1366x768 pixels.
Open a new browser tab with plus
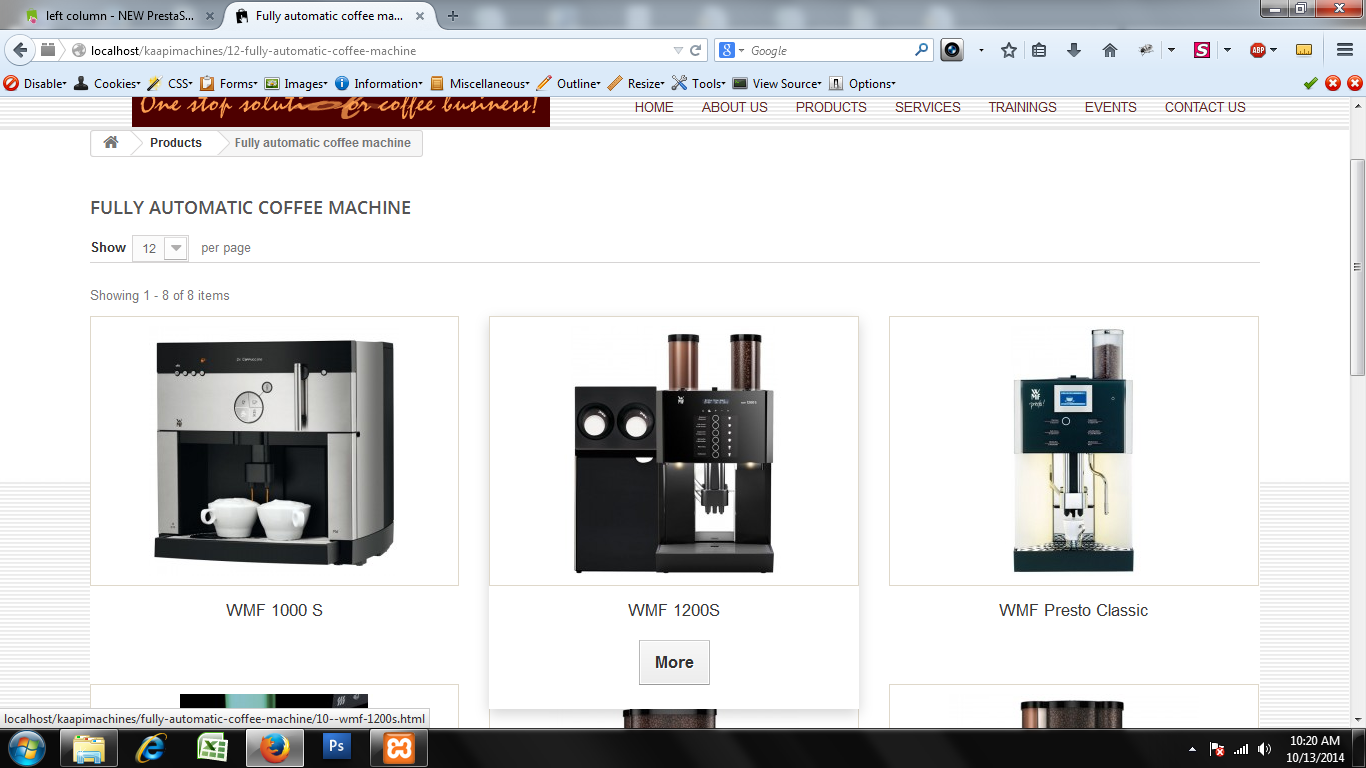453,16
